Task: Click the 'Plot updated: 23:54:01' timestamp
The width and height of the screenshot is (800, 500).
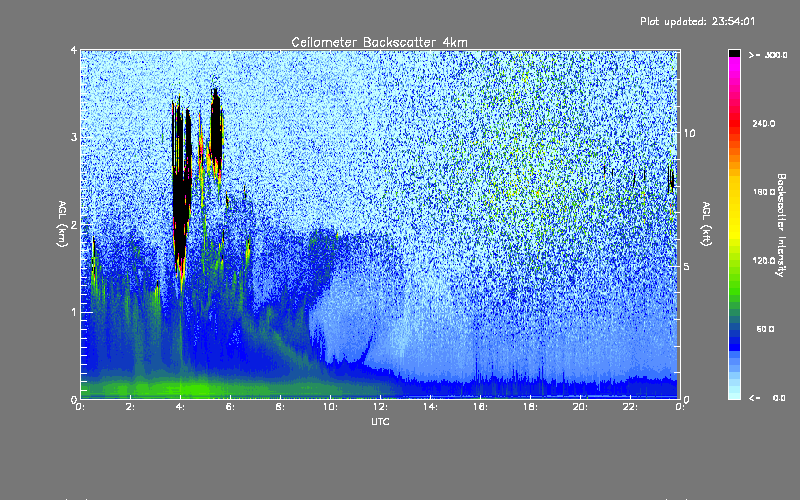Action: click(x=697, y=21)
